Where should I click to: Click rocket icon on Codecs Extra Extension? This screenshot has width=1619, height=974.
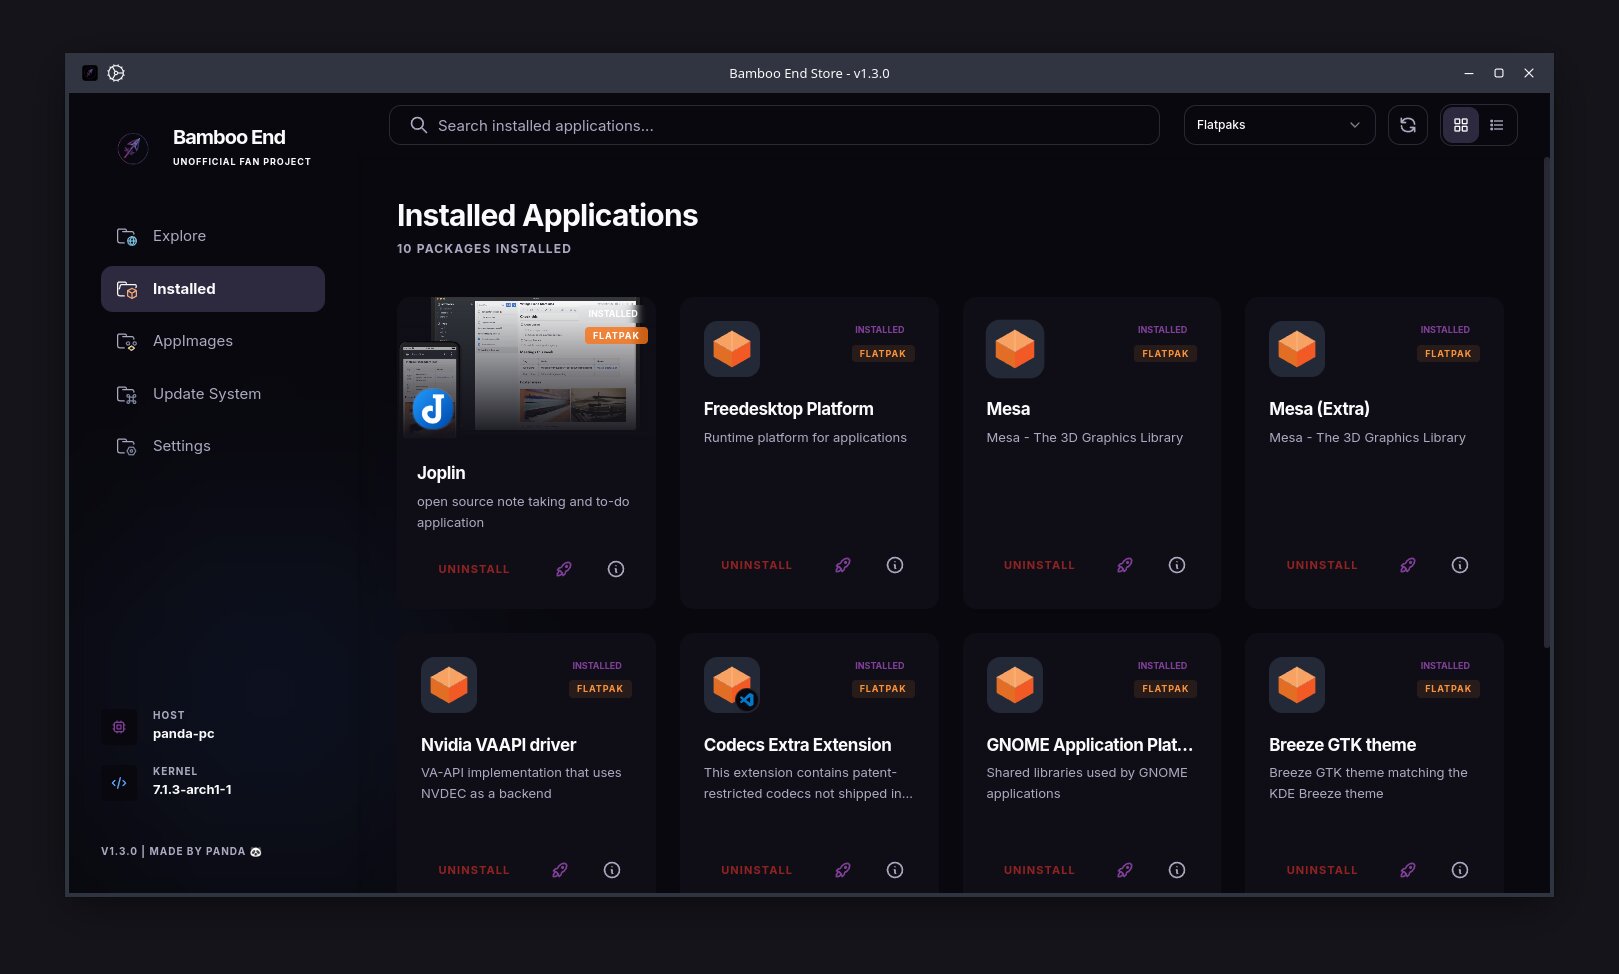[843, 870]
